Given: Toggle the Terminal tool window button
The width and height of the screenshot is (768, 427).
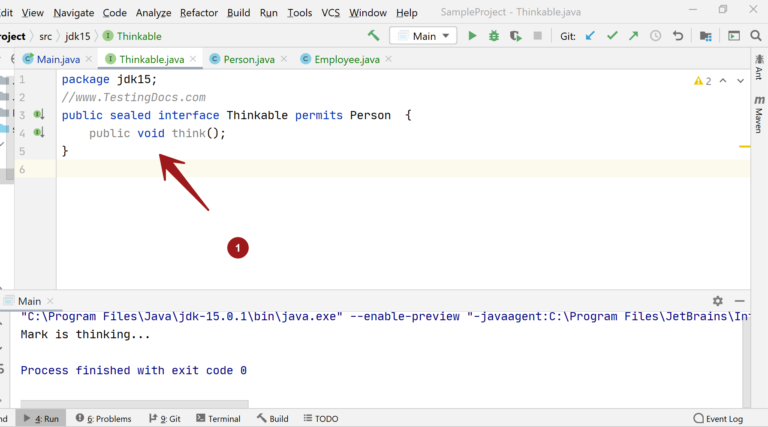Looking at the screenshot, I should pos(218,418).
